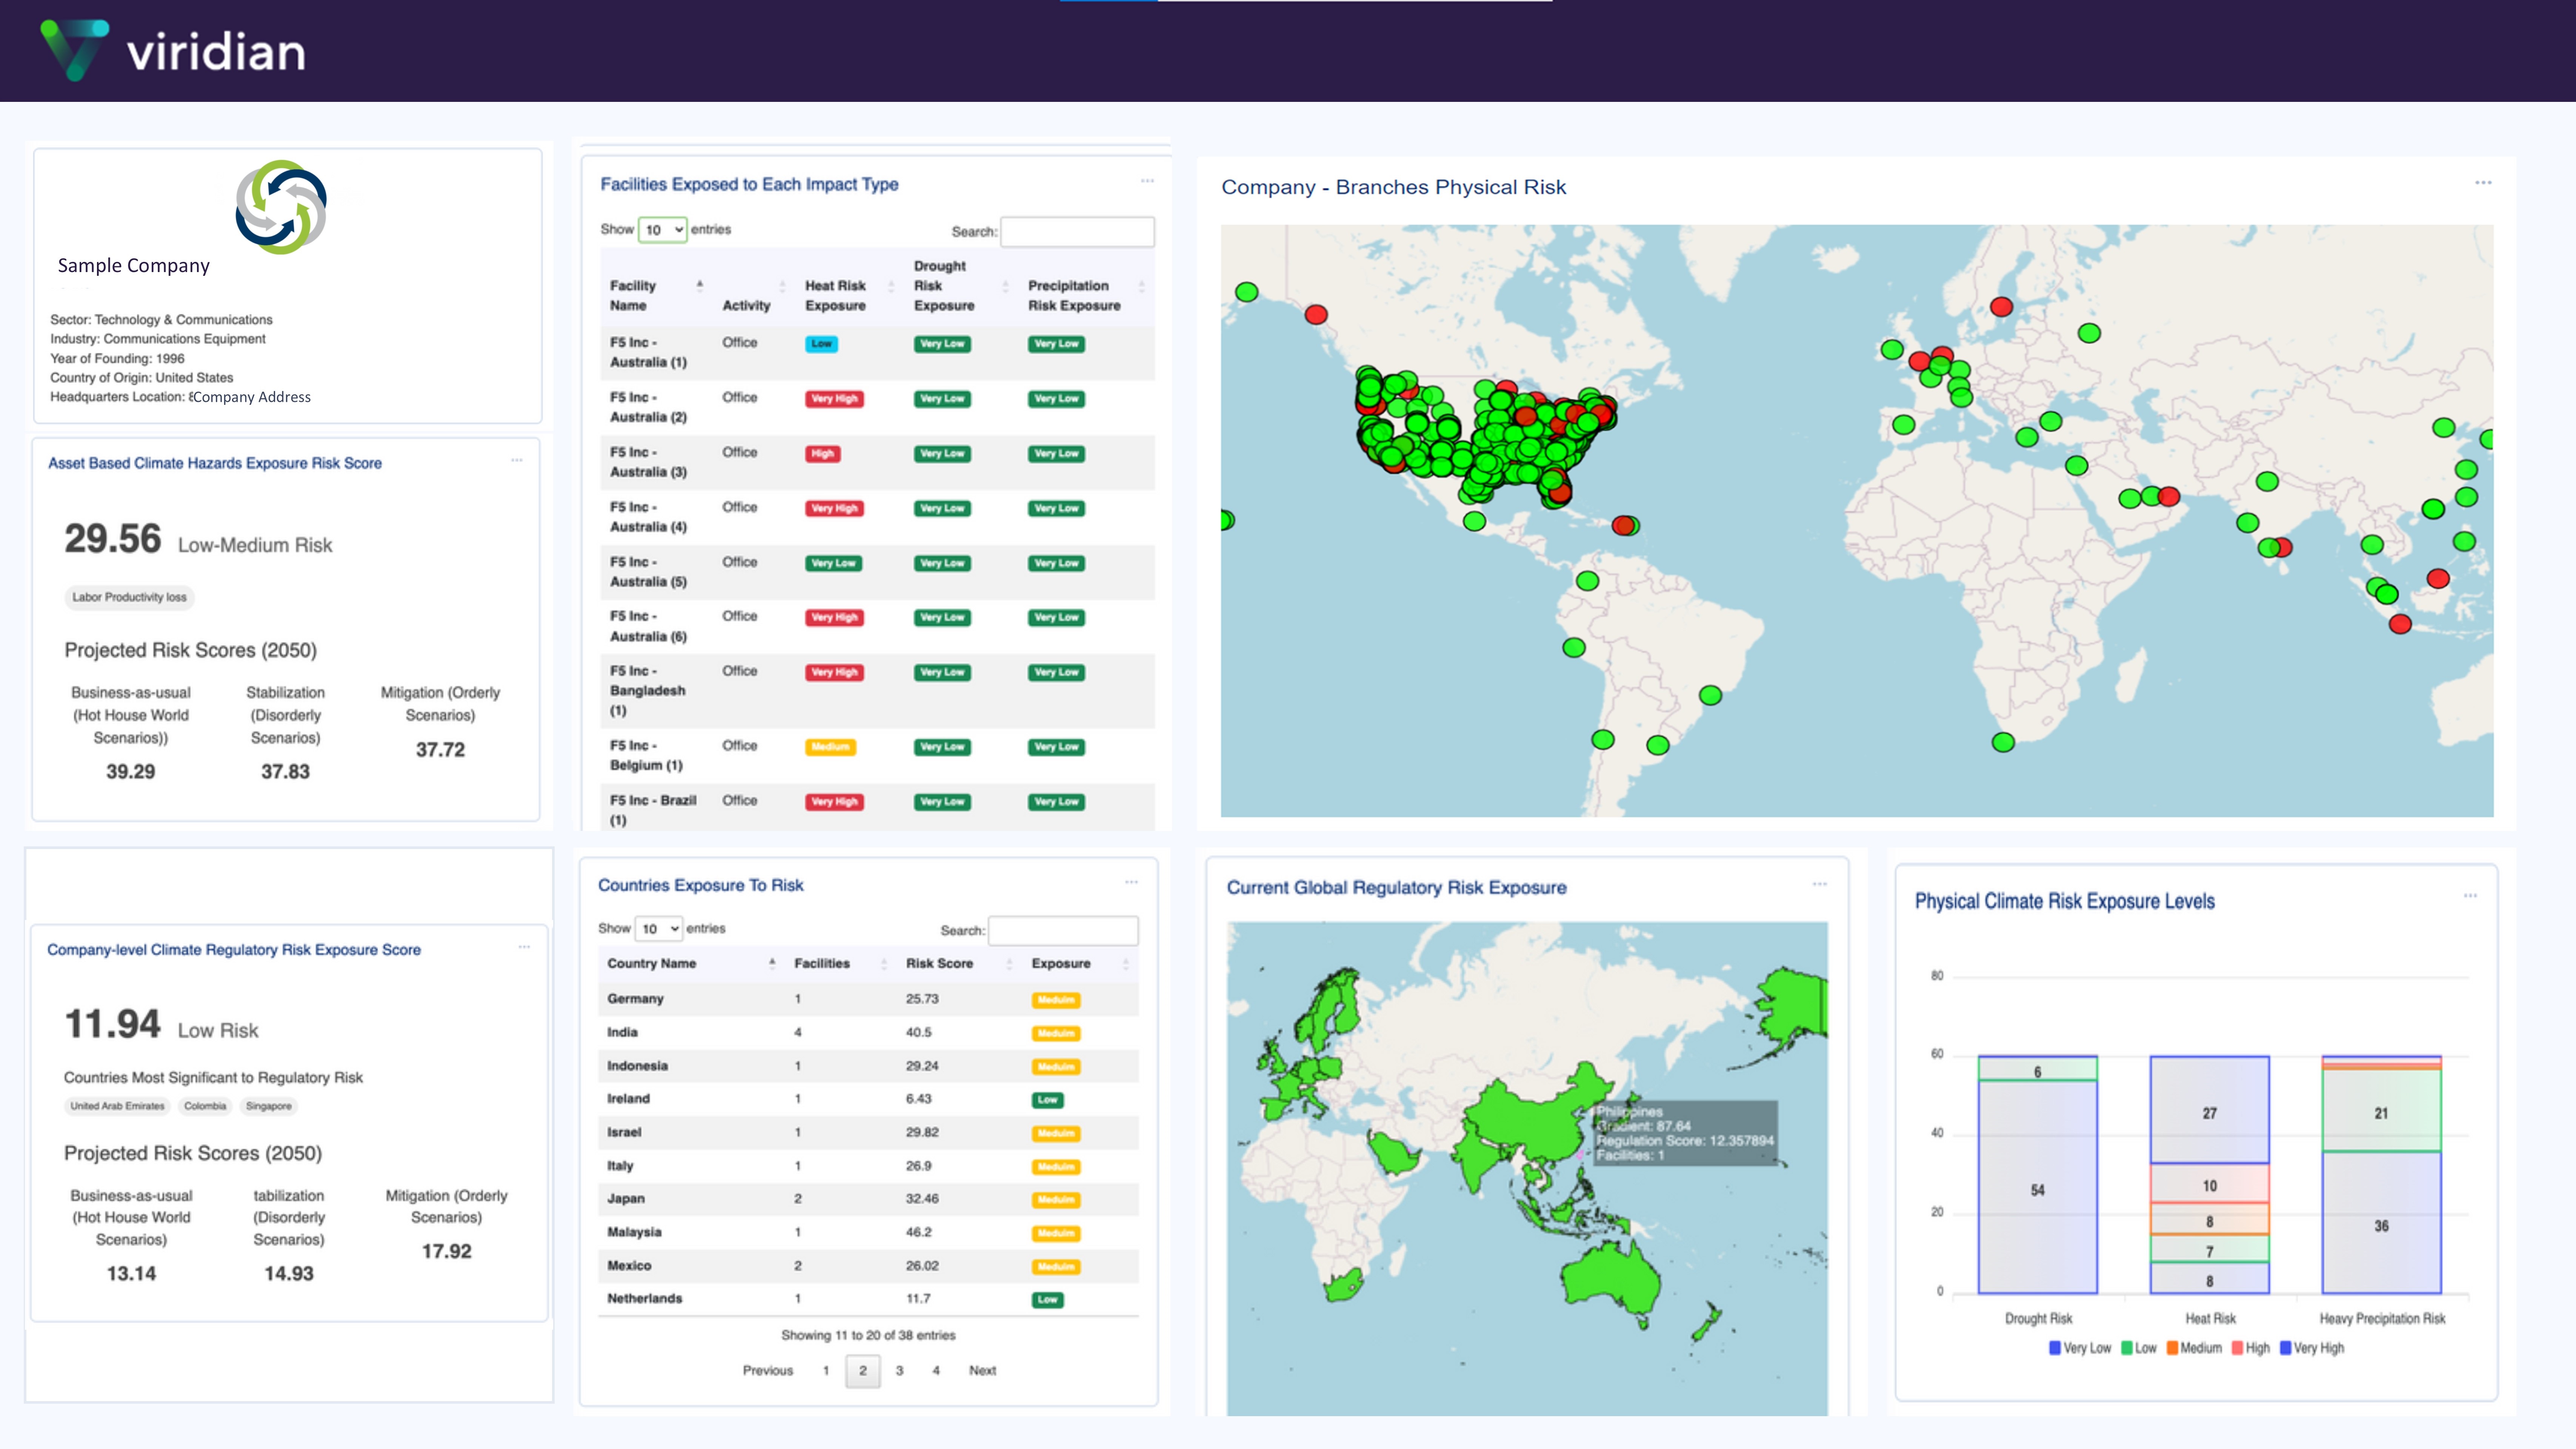Viewport: 2576px width, 1449px height.
Task: Click the Search field in the Countries Exposure table
Action: tap(1063, 930)
